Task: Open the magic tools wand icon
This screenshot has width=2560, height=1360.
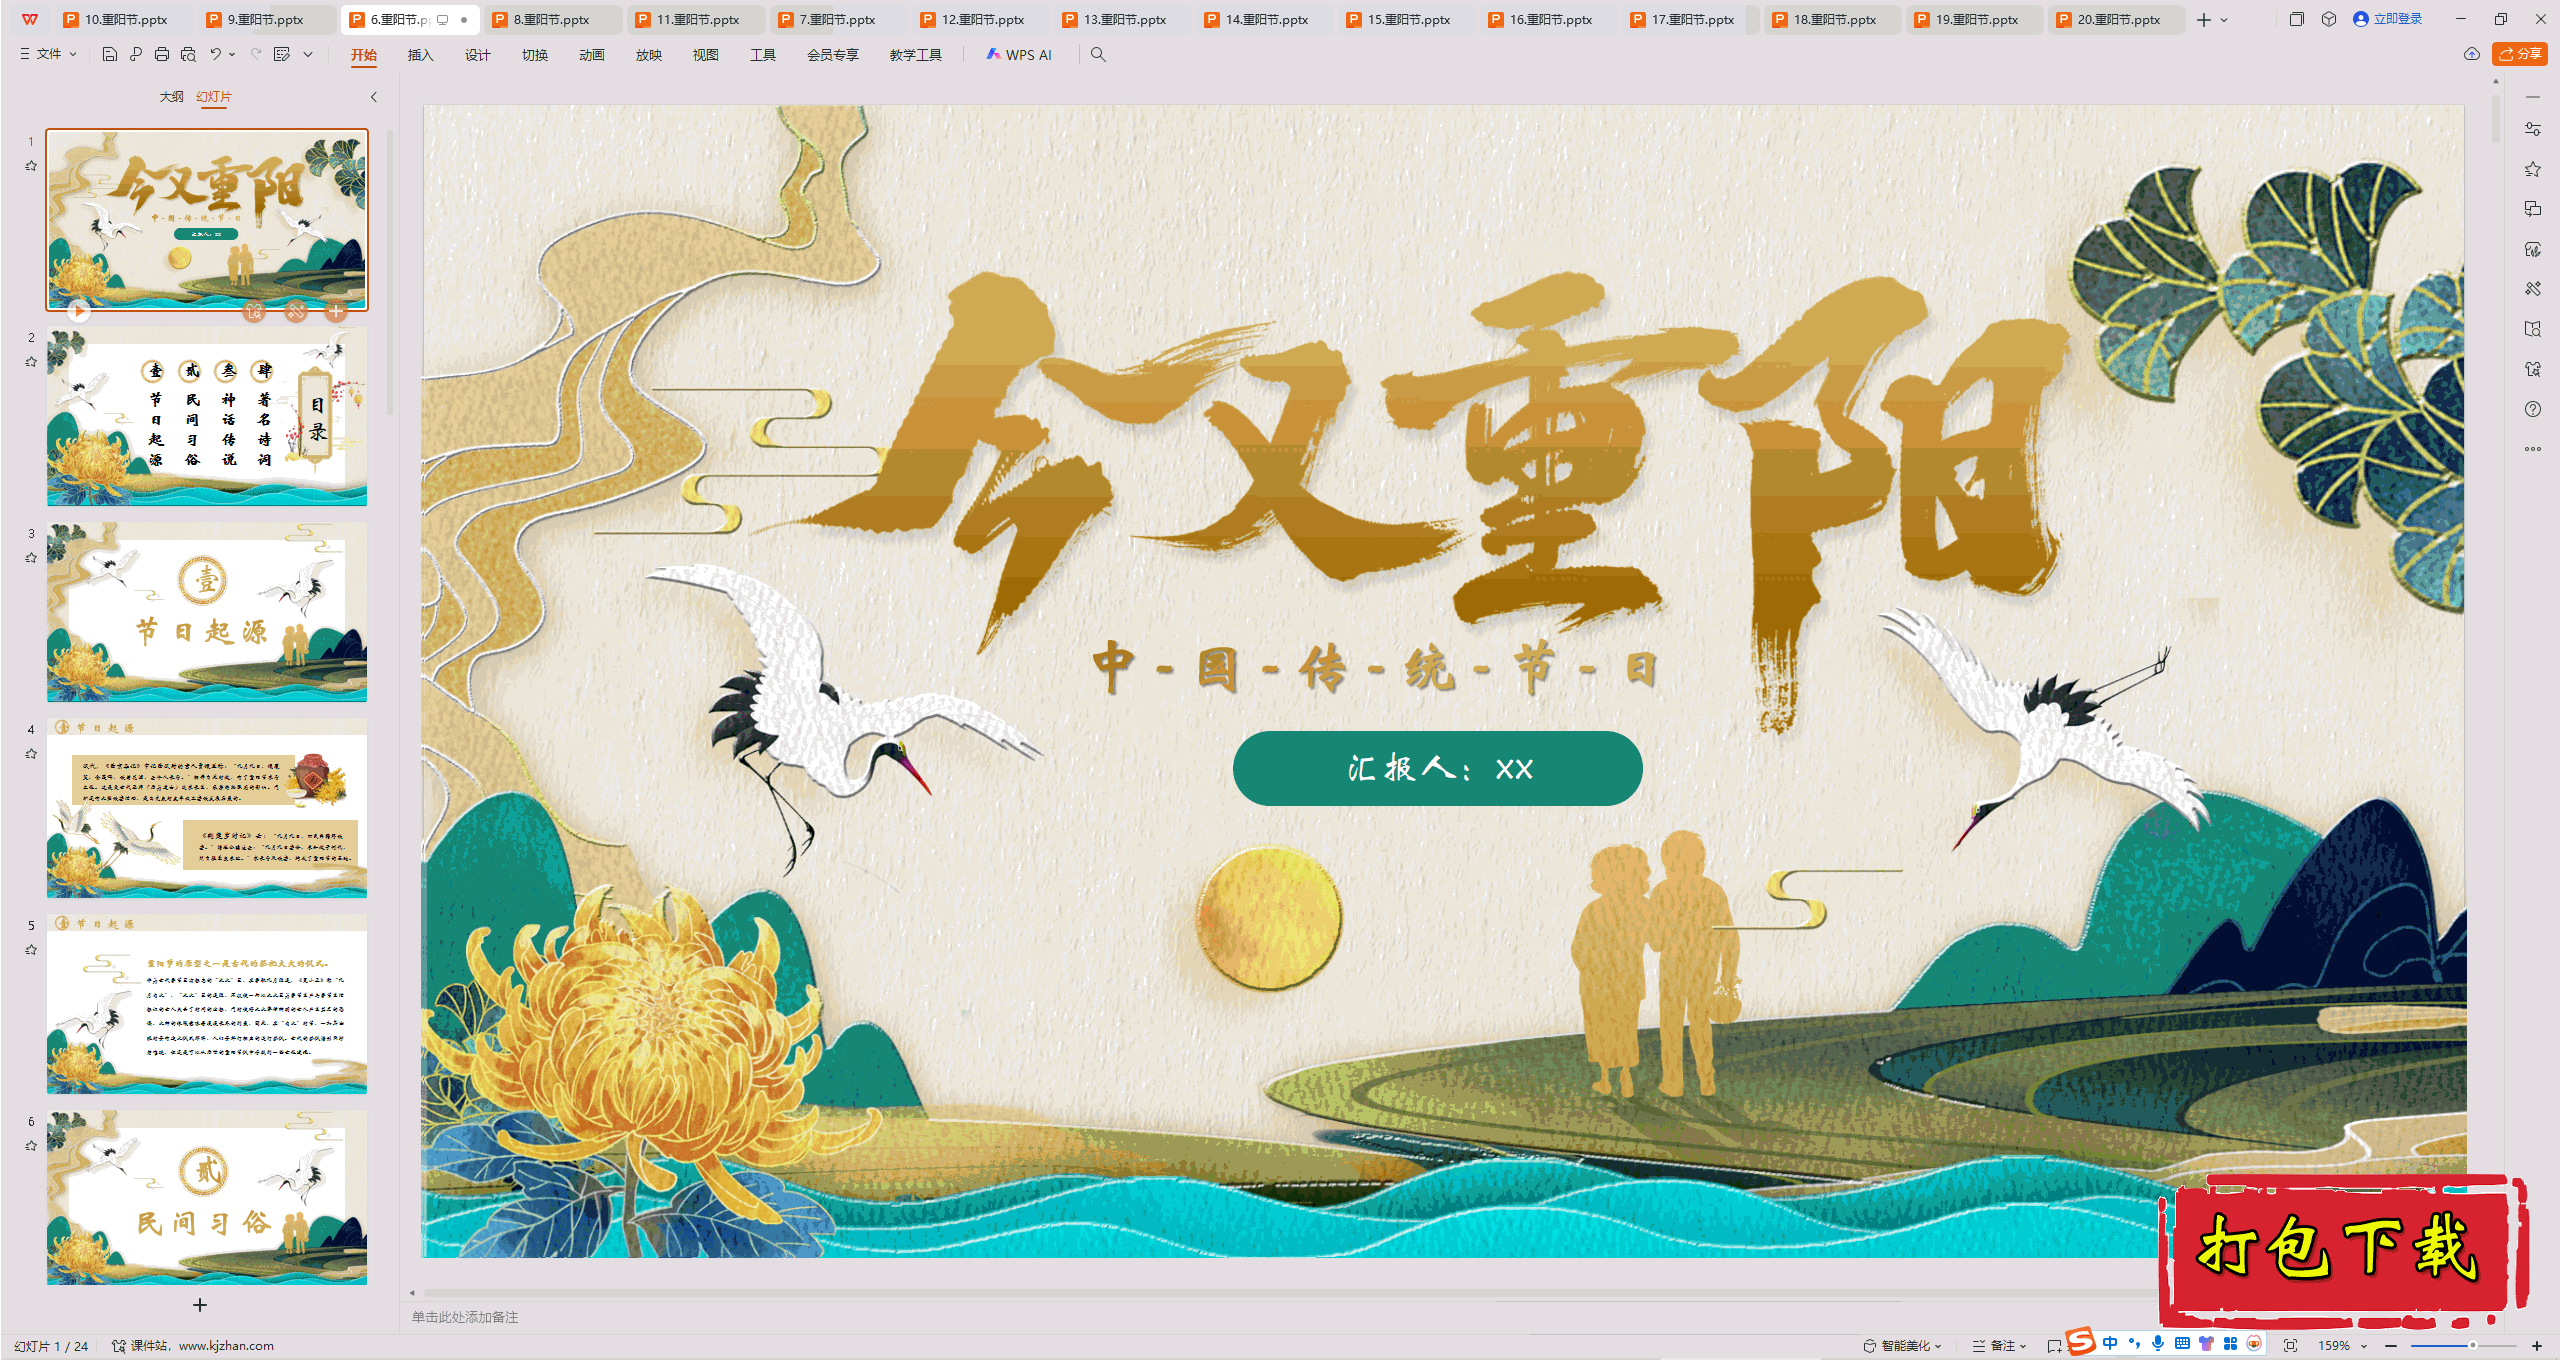Action: (2532, 289)
